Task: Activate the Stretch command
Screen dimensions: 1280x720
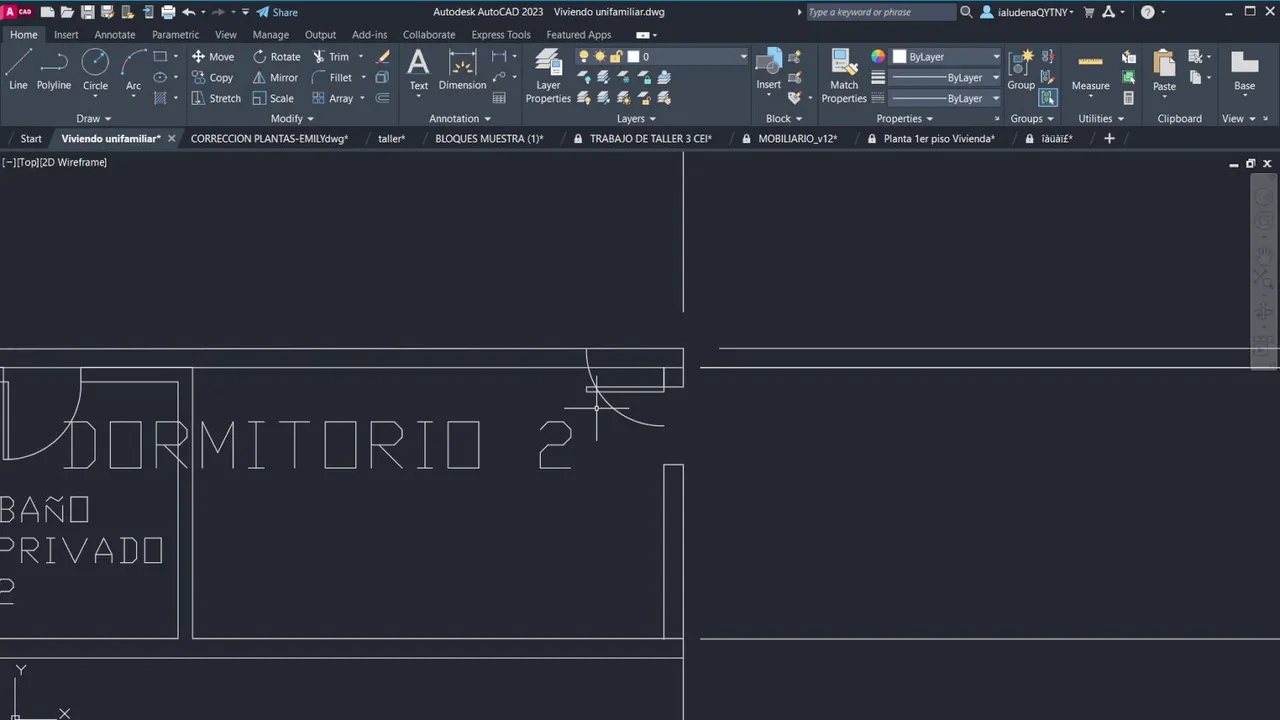Action: [x=216, y=98]
